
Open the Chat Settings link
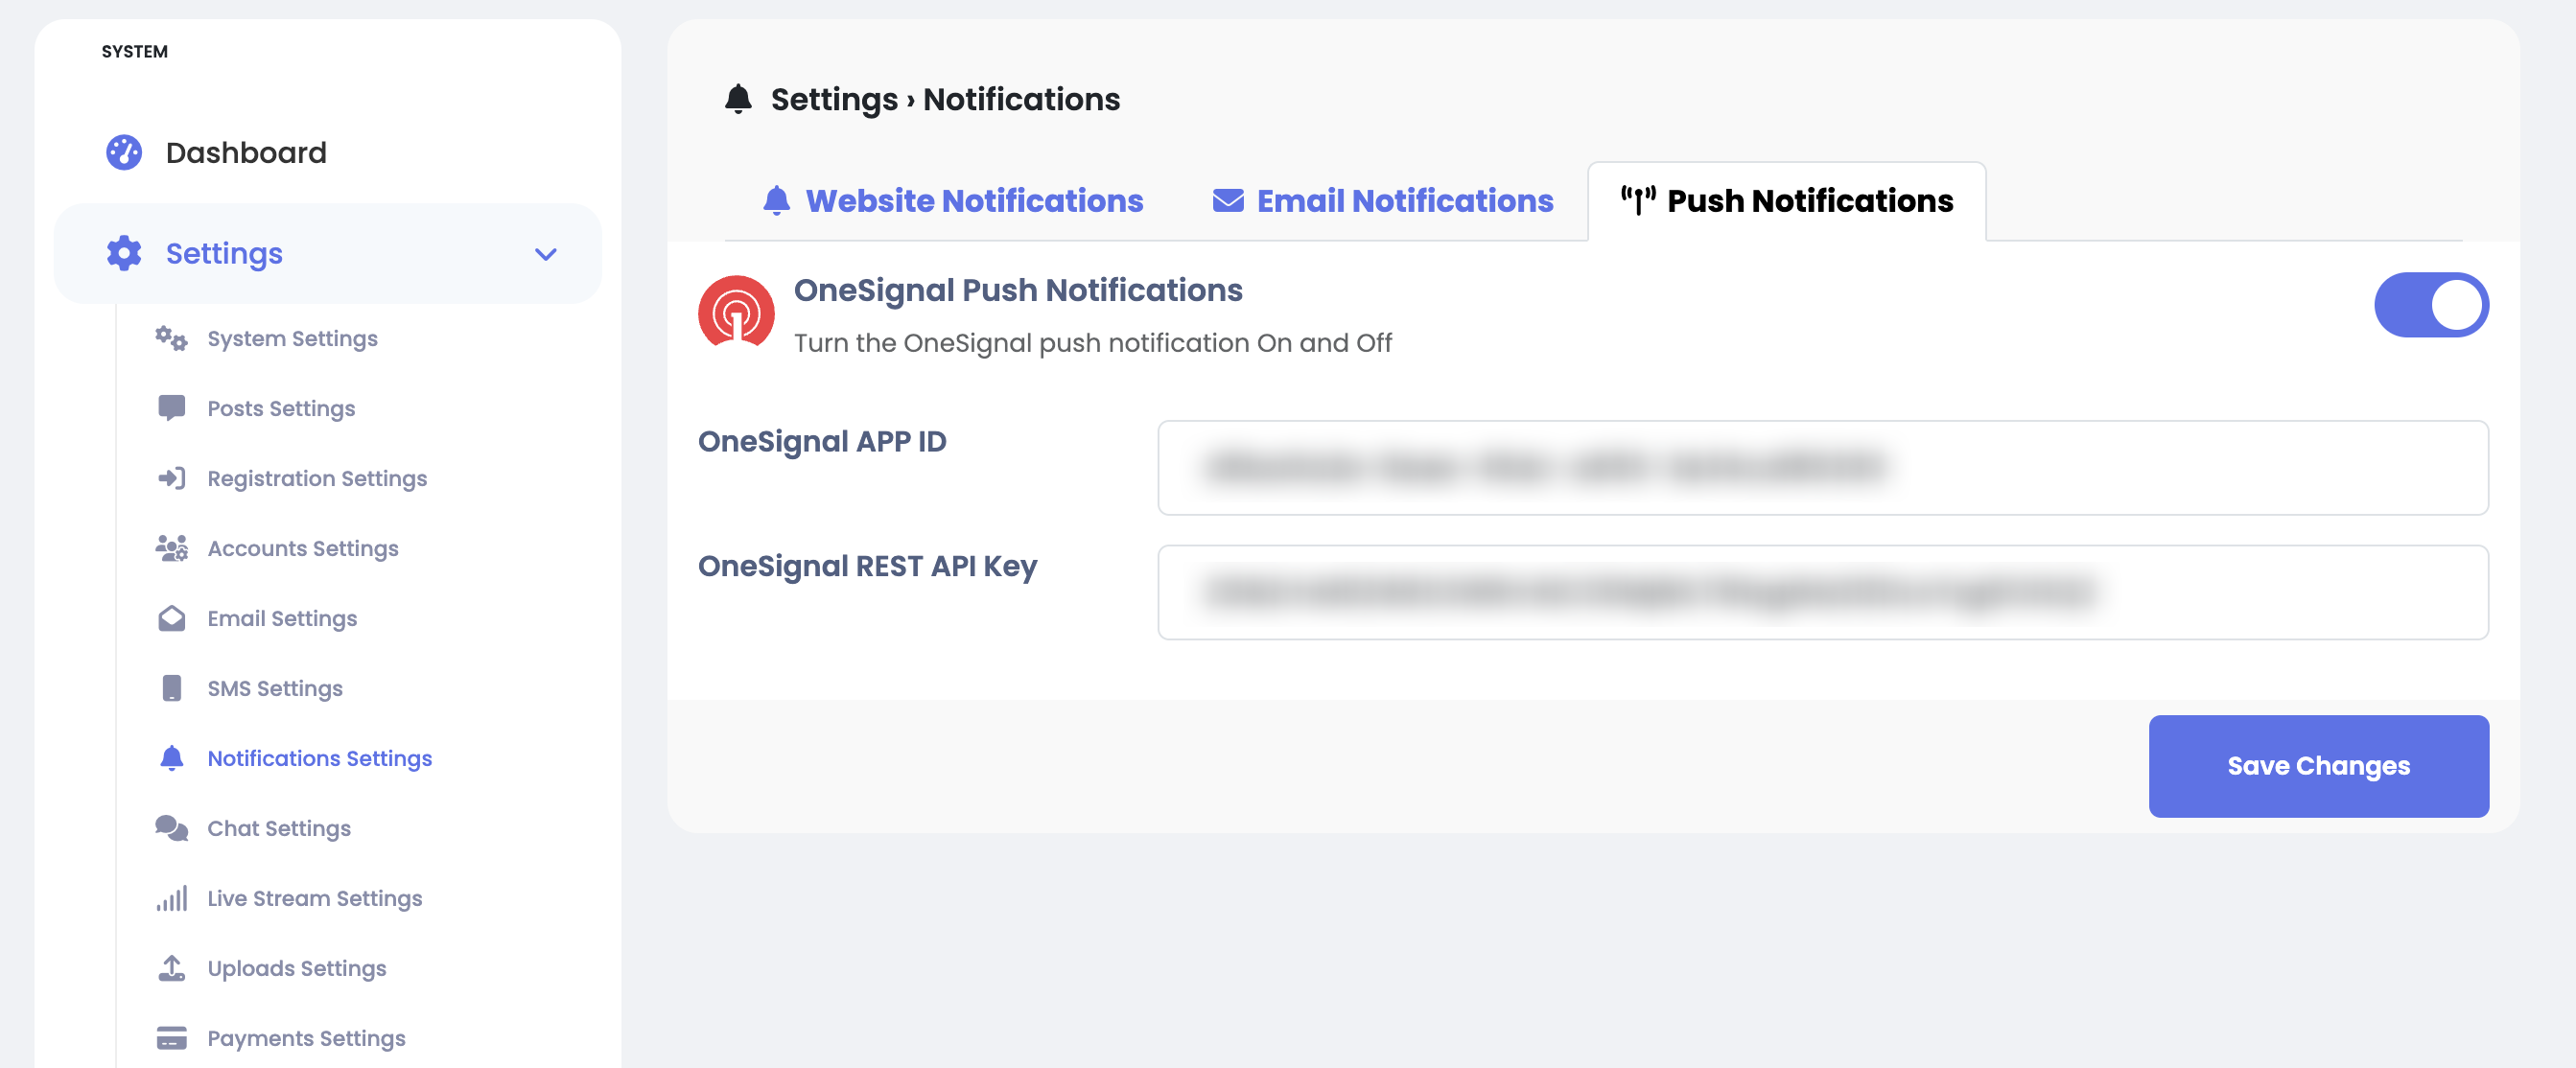tap(279, 828)
